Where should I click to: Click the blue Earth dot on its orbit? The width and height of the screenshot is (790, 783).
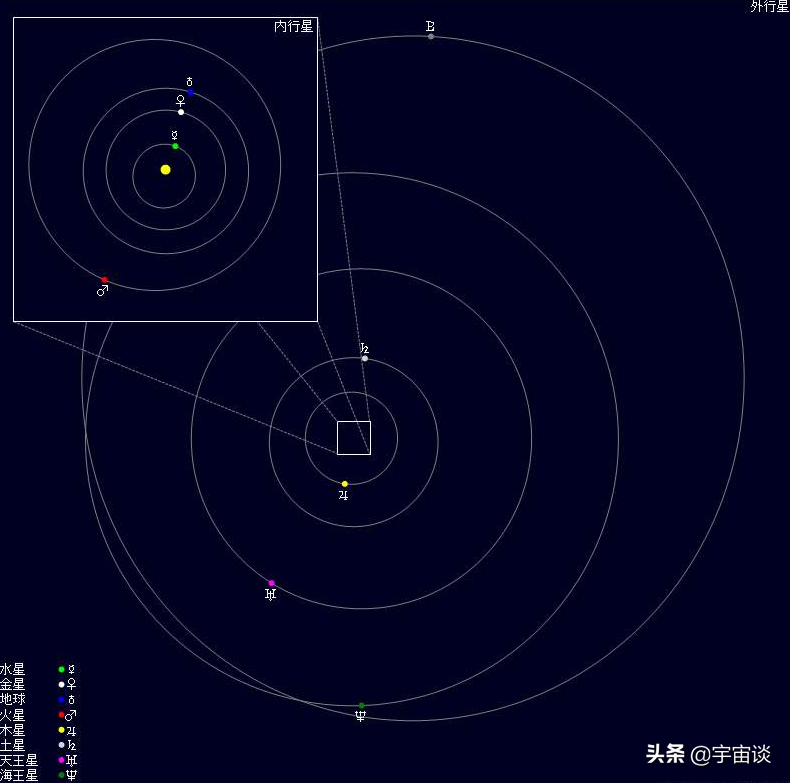pos(190,93)
